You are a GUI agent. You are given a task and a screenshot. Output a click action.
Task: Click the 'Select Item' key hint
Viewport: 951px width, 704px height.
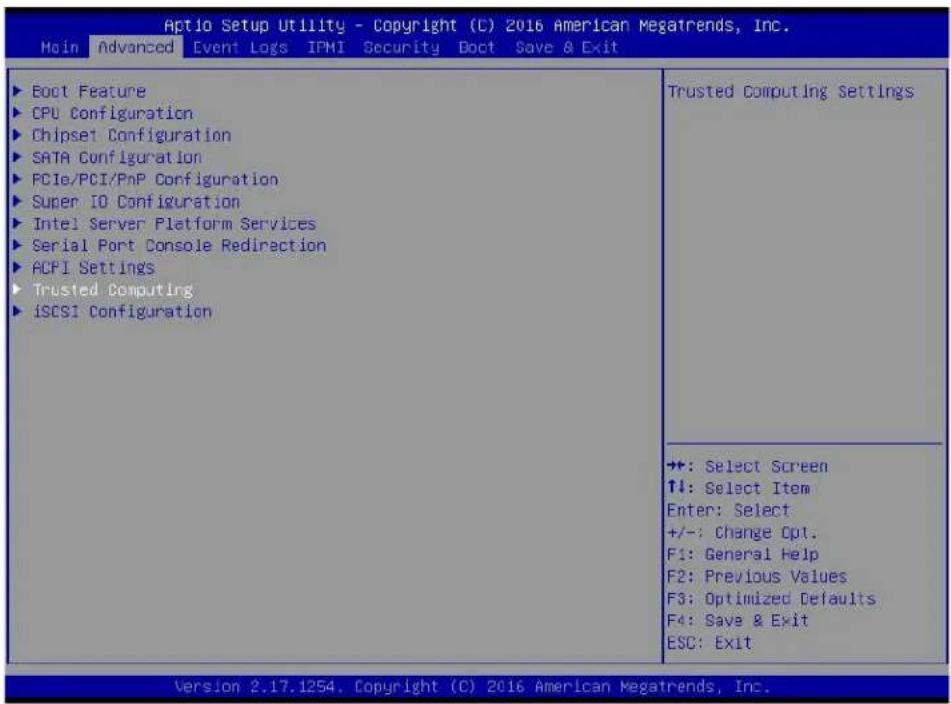pyautogui.click(x=738, y=488)
